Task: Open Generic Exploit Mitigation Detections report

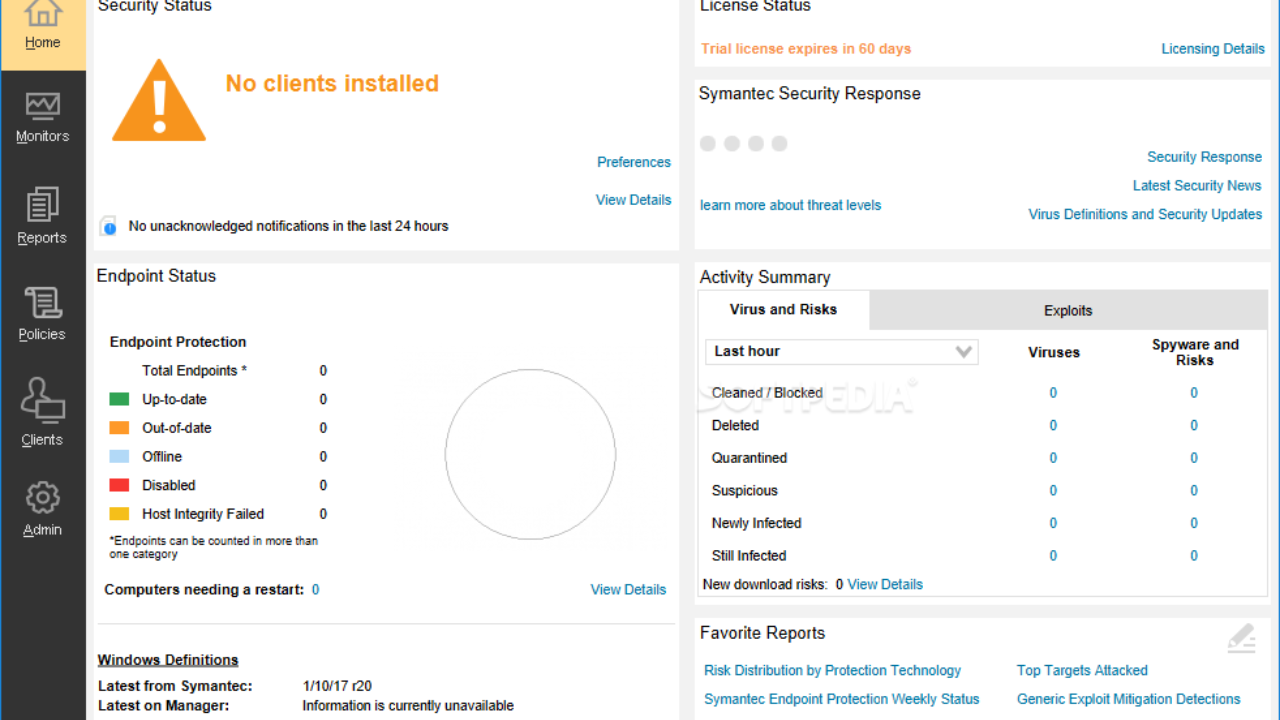Action: tap(1129, 700)
